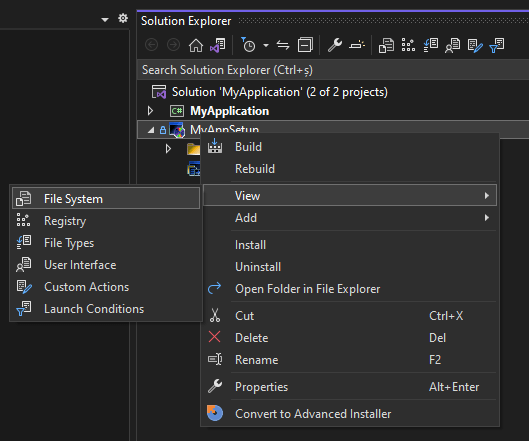Click the Advanced Installer logo icon

pos(215,413)
